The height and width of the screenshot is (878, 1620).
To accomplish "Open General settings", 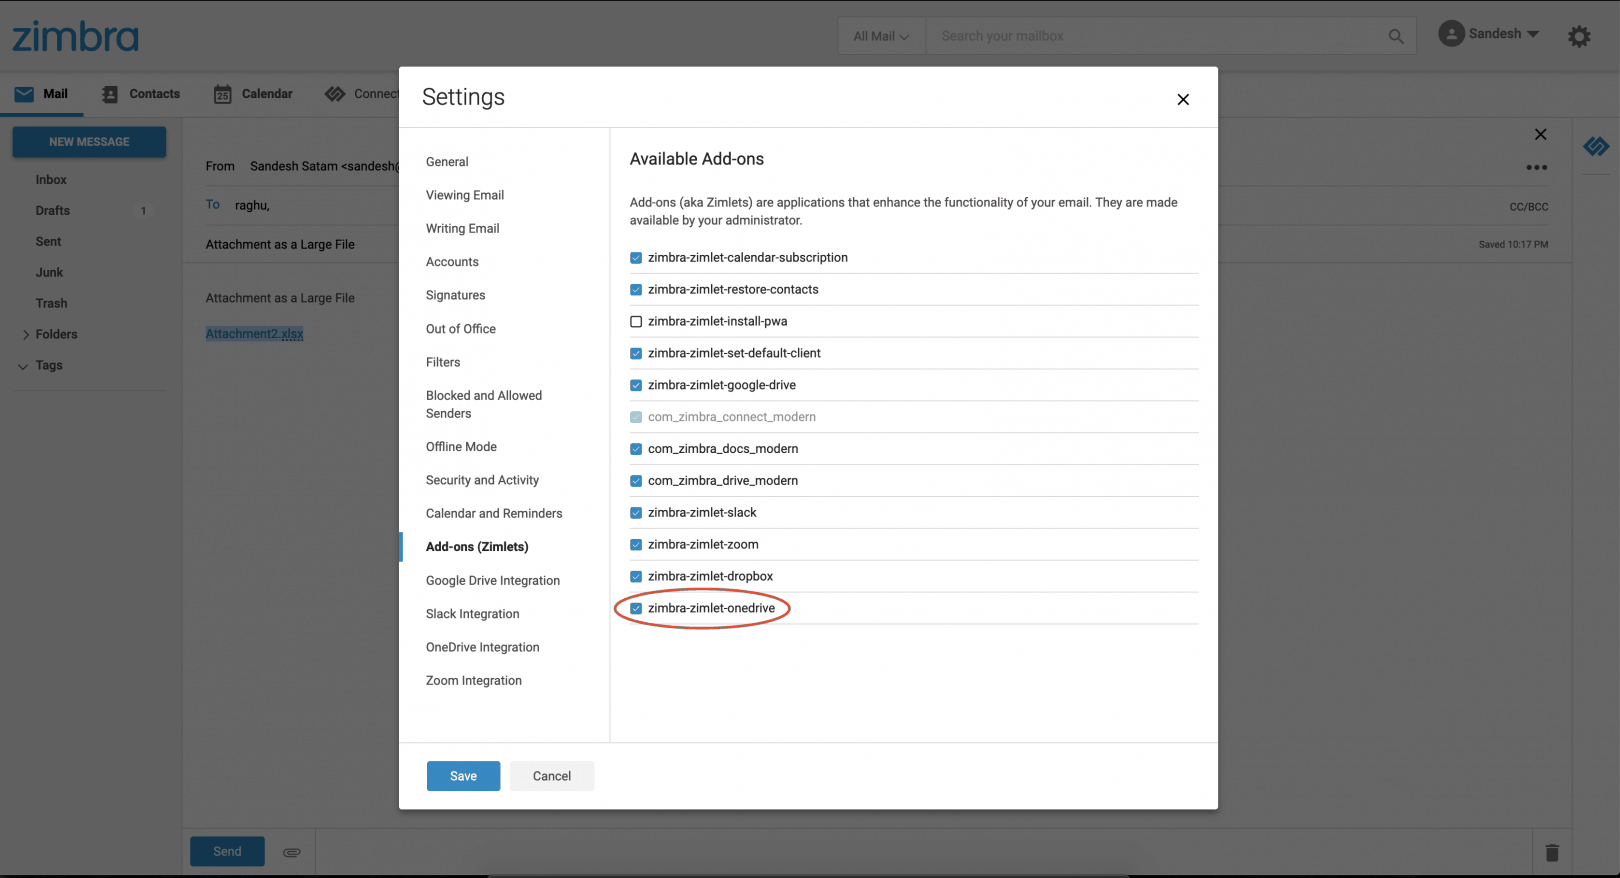I will 447,162.
